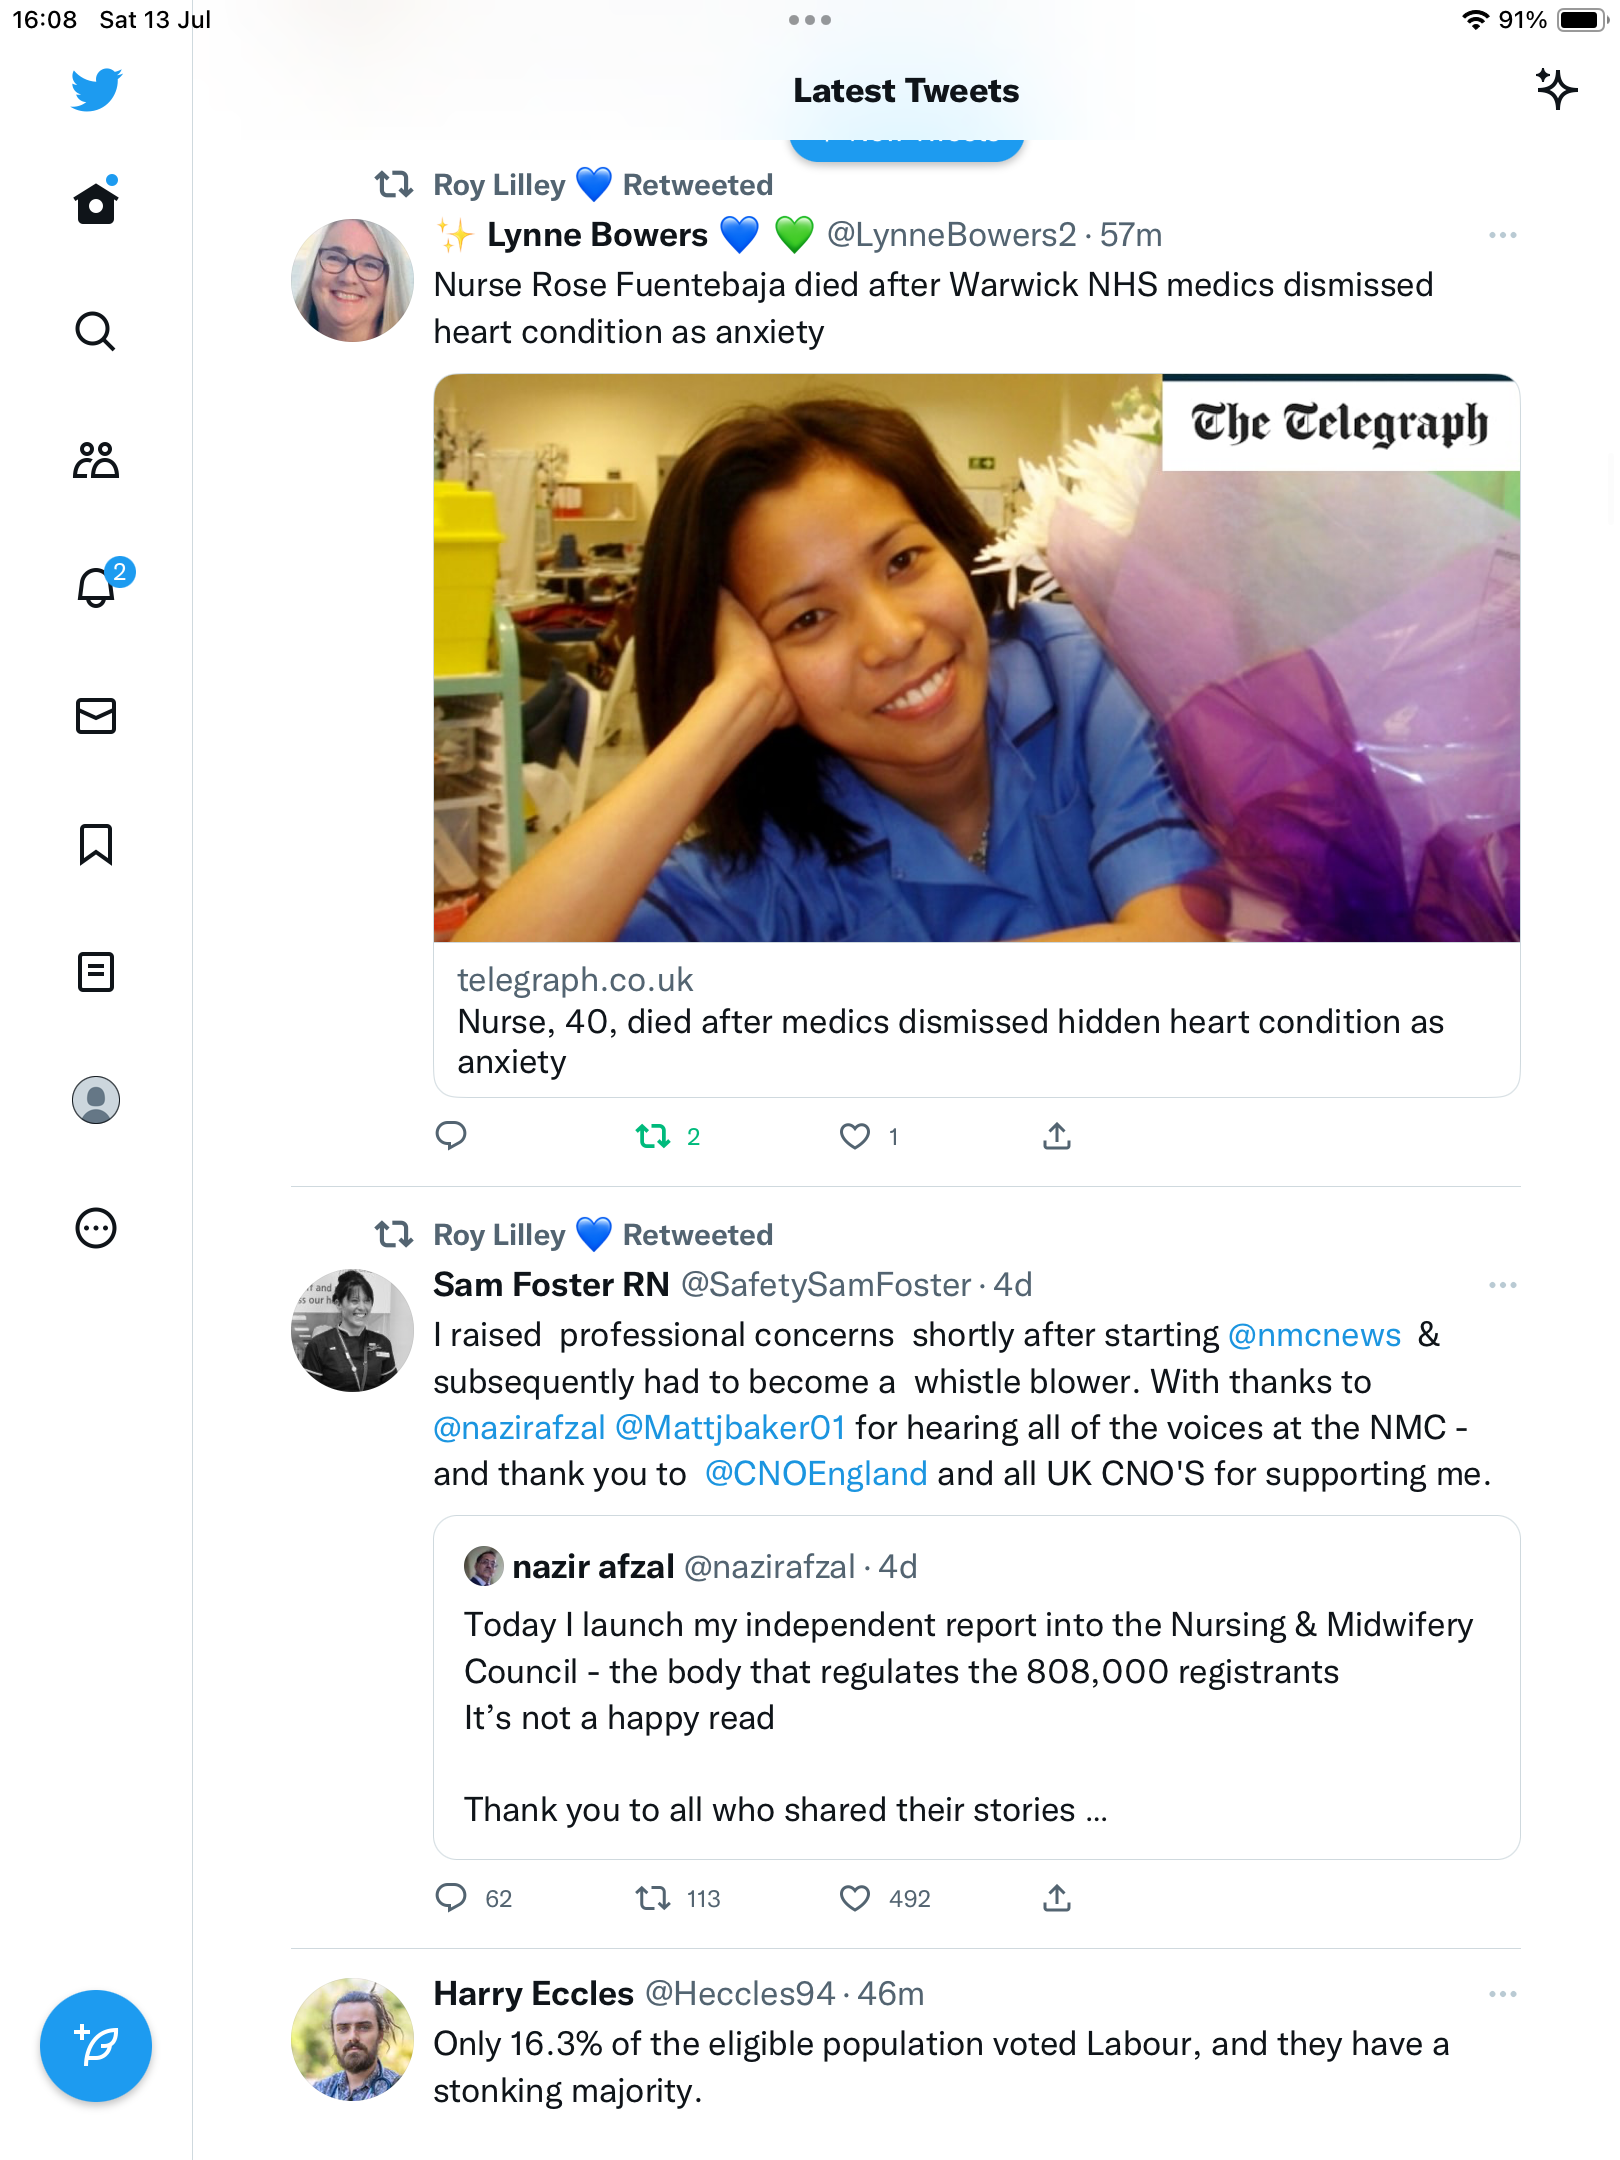The height and width of the screenshot is (2160, 1620).
Task: Open the Search icon in sidebar
Action: 95,331
